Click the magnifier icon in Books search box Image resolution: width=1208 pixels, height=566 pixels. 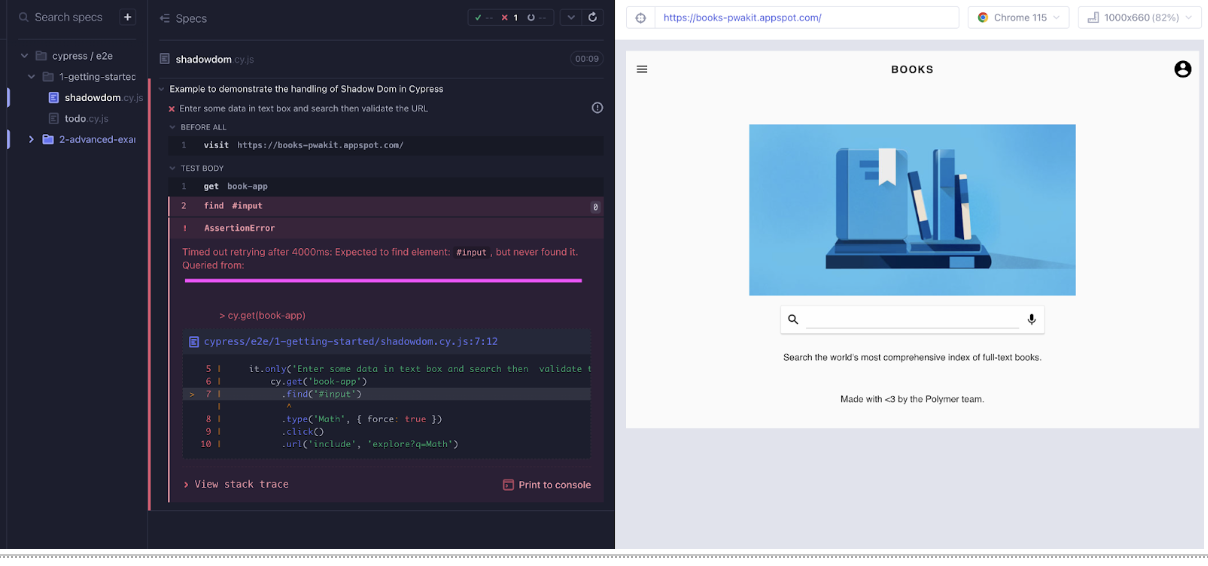(793, 319)
